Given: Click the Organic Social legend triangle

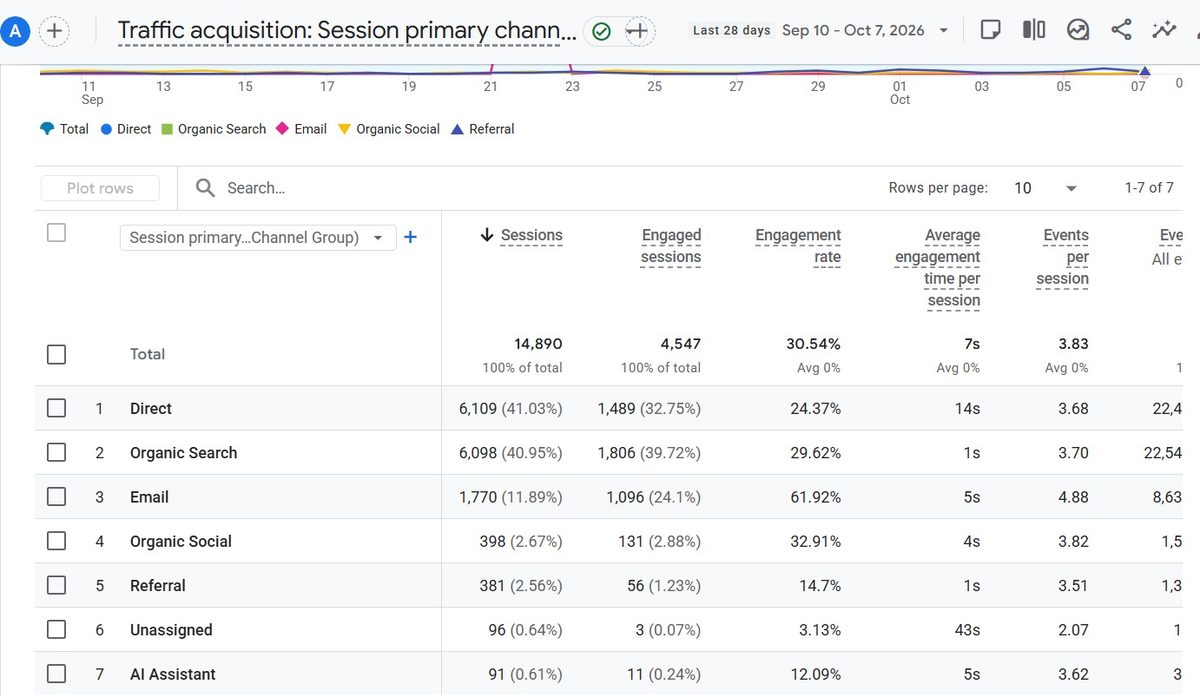Looking at the screenshot, I should click(345, 129).
